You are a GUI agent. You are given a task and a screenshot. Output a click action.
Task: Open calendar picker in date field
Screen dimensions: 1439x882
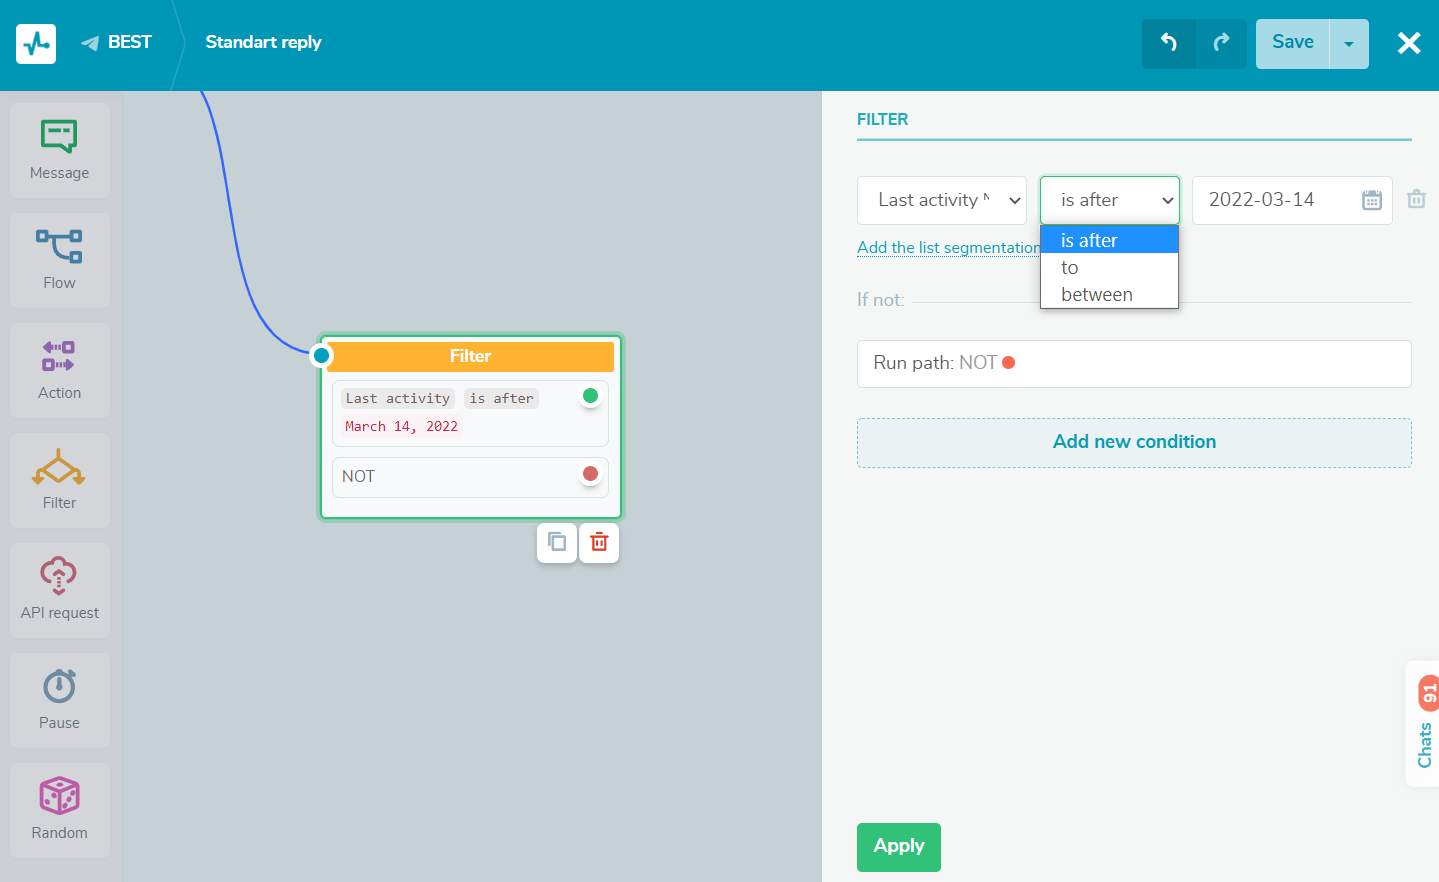(x=1371, y=200)
